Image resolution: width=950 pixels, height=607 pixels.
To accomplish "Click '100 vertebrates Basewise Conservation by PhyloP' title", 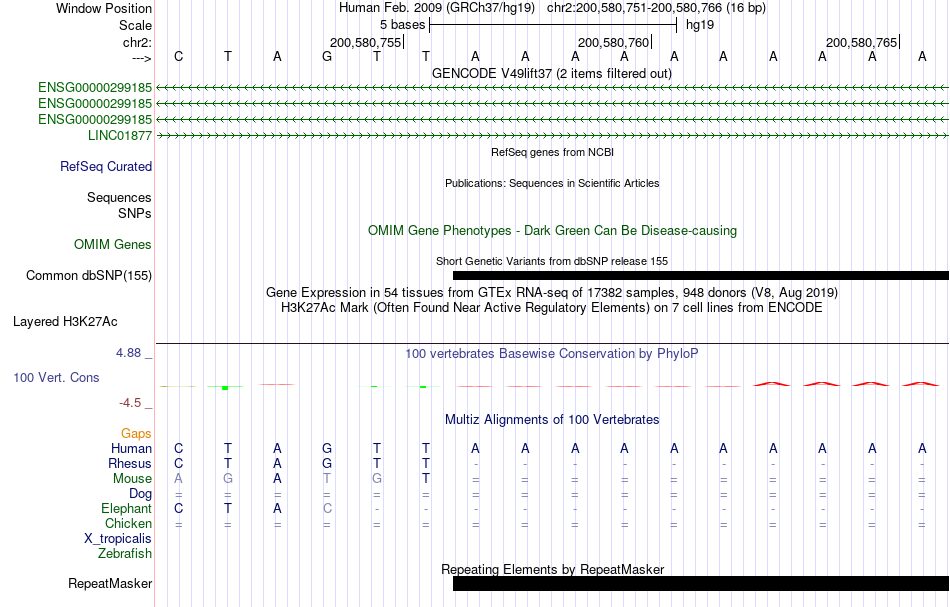I will coord(552,354).
